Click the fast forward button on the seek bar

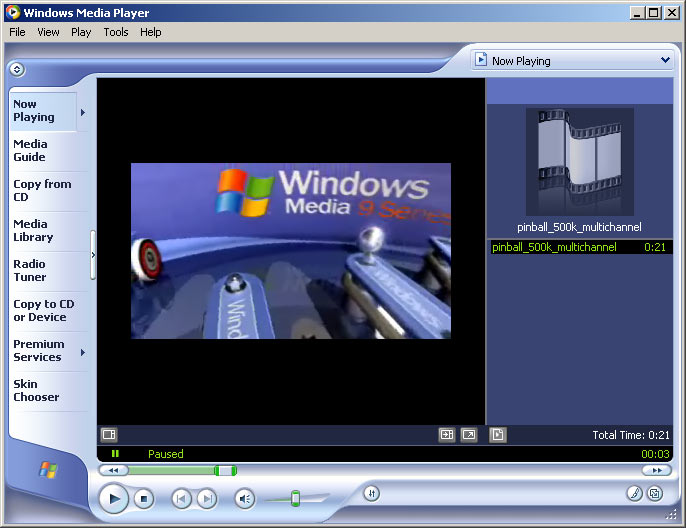[x=657, y=471]
